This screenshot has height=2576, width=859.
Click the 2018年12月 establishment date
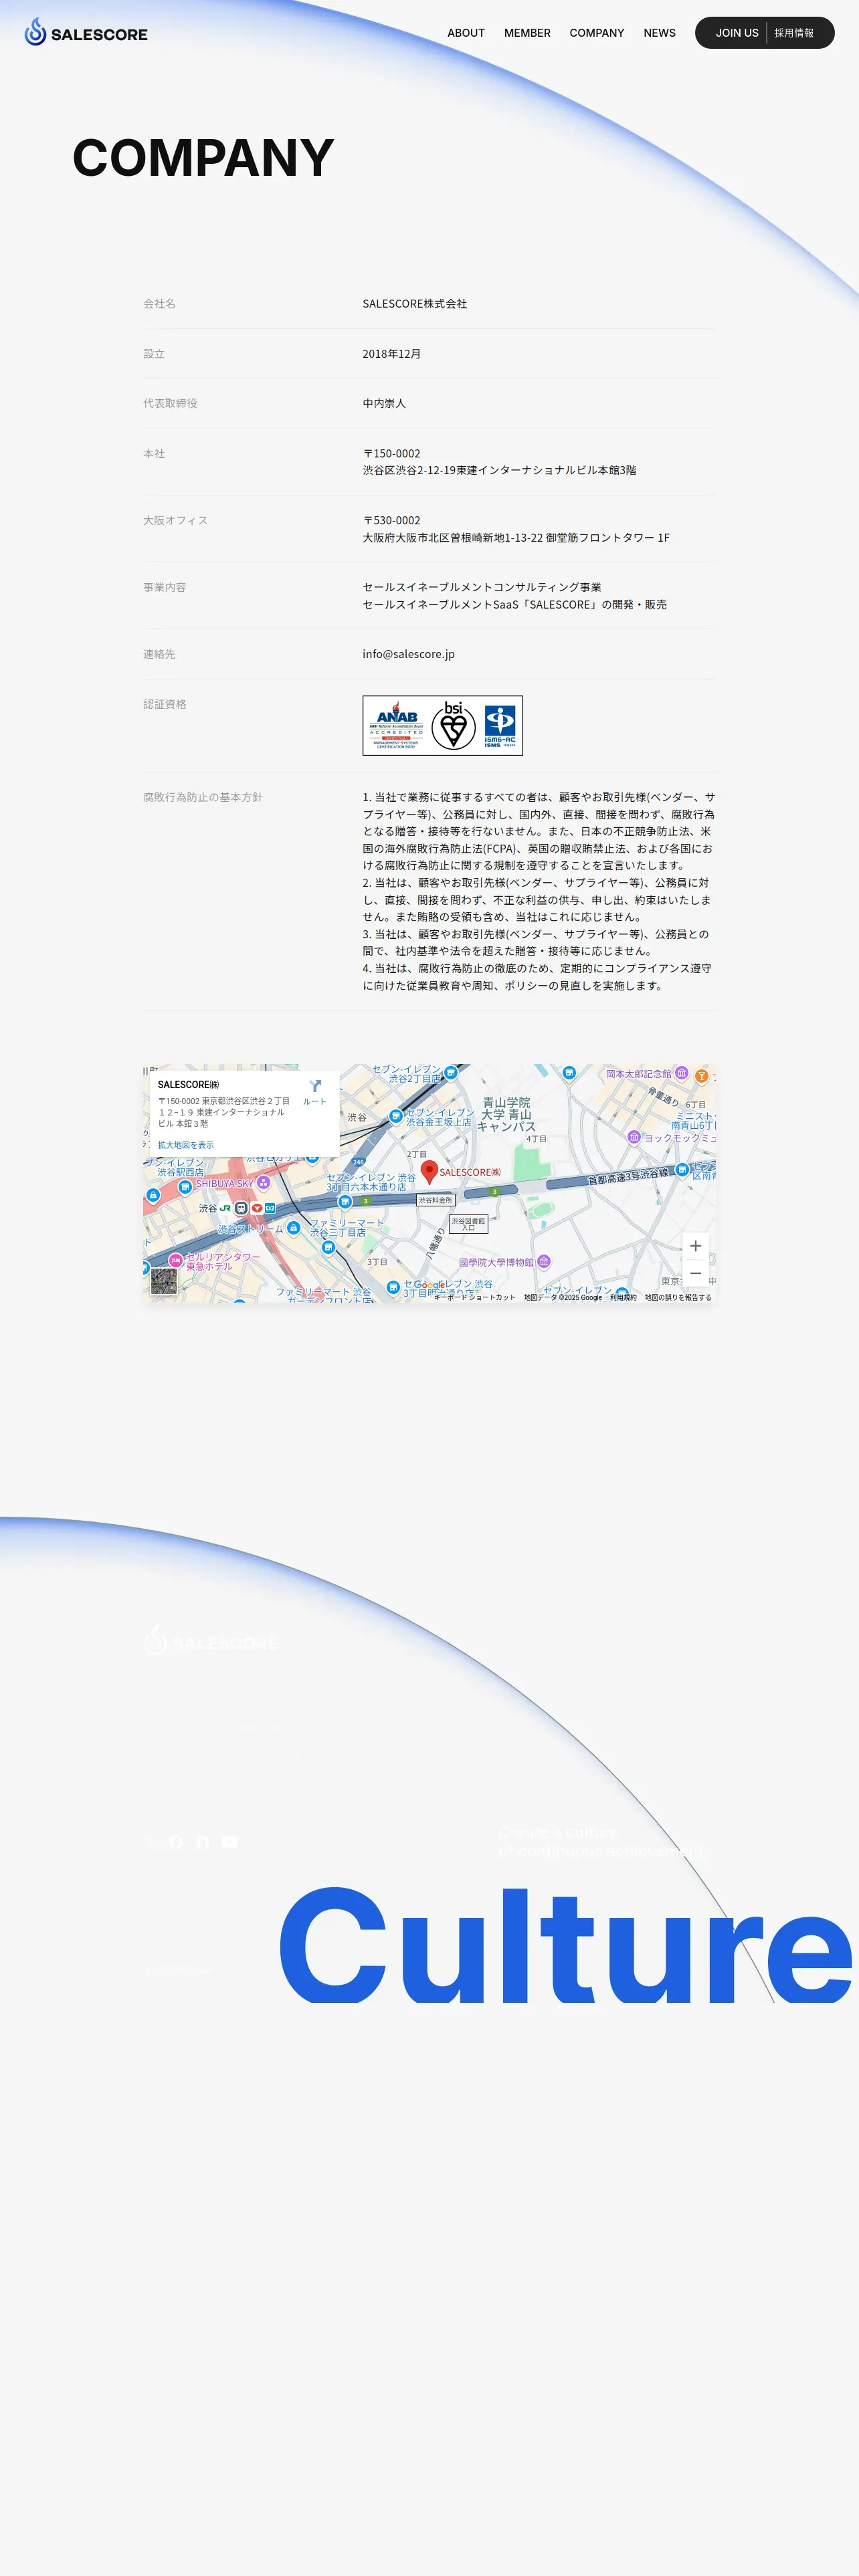coord(392,354)
